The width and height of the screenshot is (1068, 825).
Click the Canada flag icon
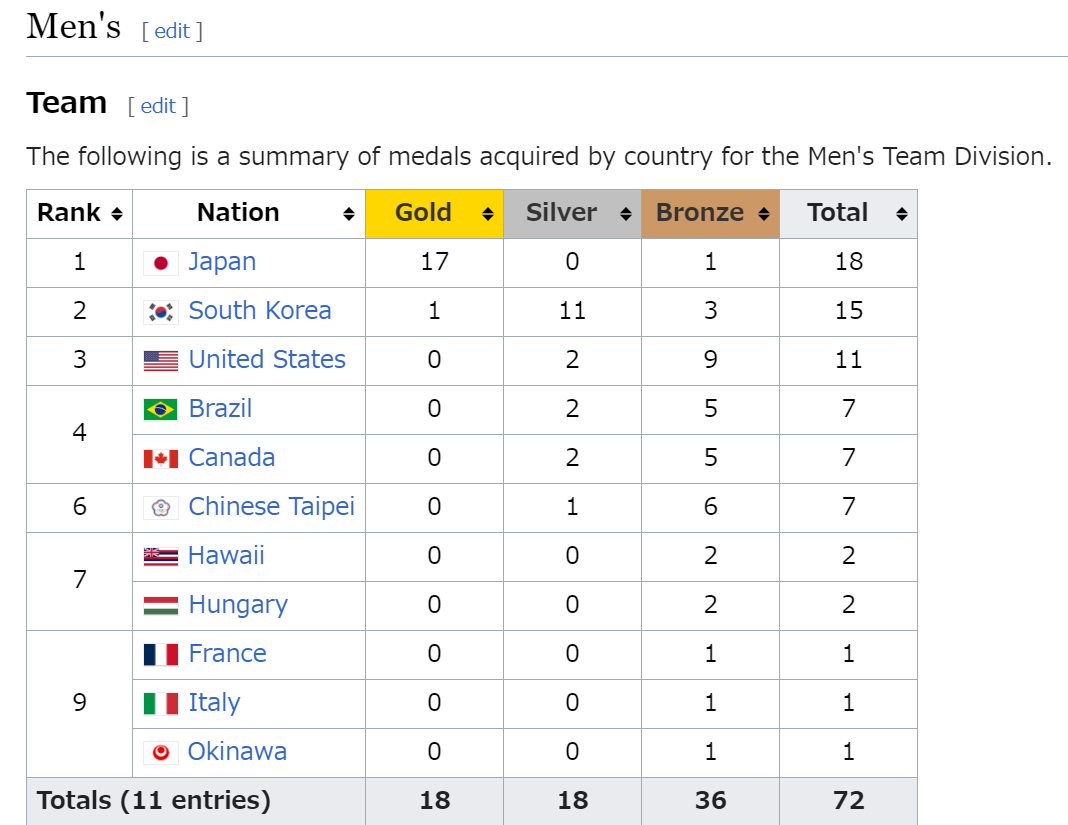click(161, 459)
